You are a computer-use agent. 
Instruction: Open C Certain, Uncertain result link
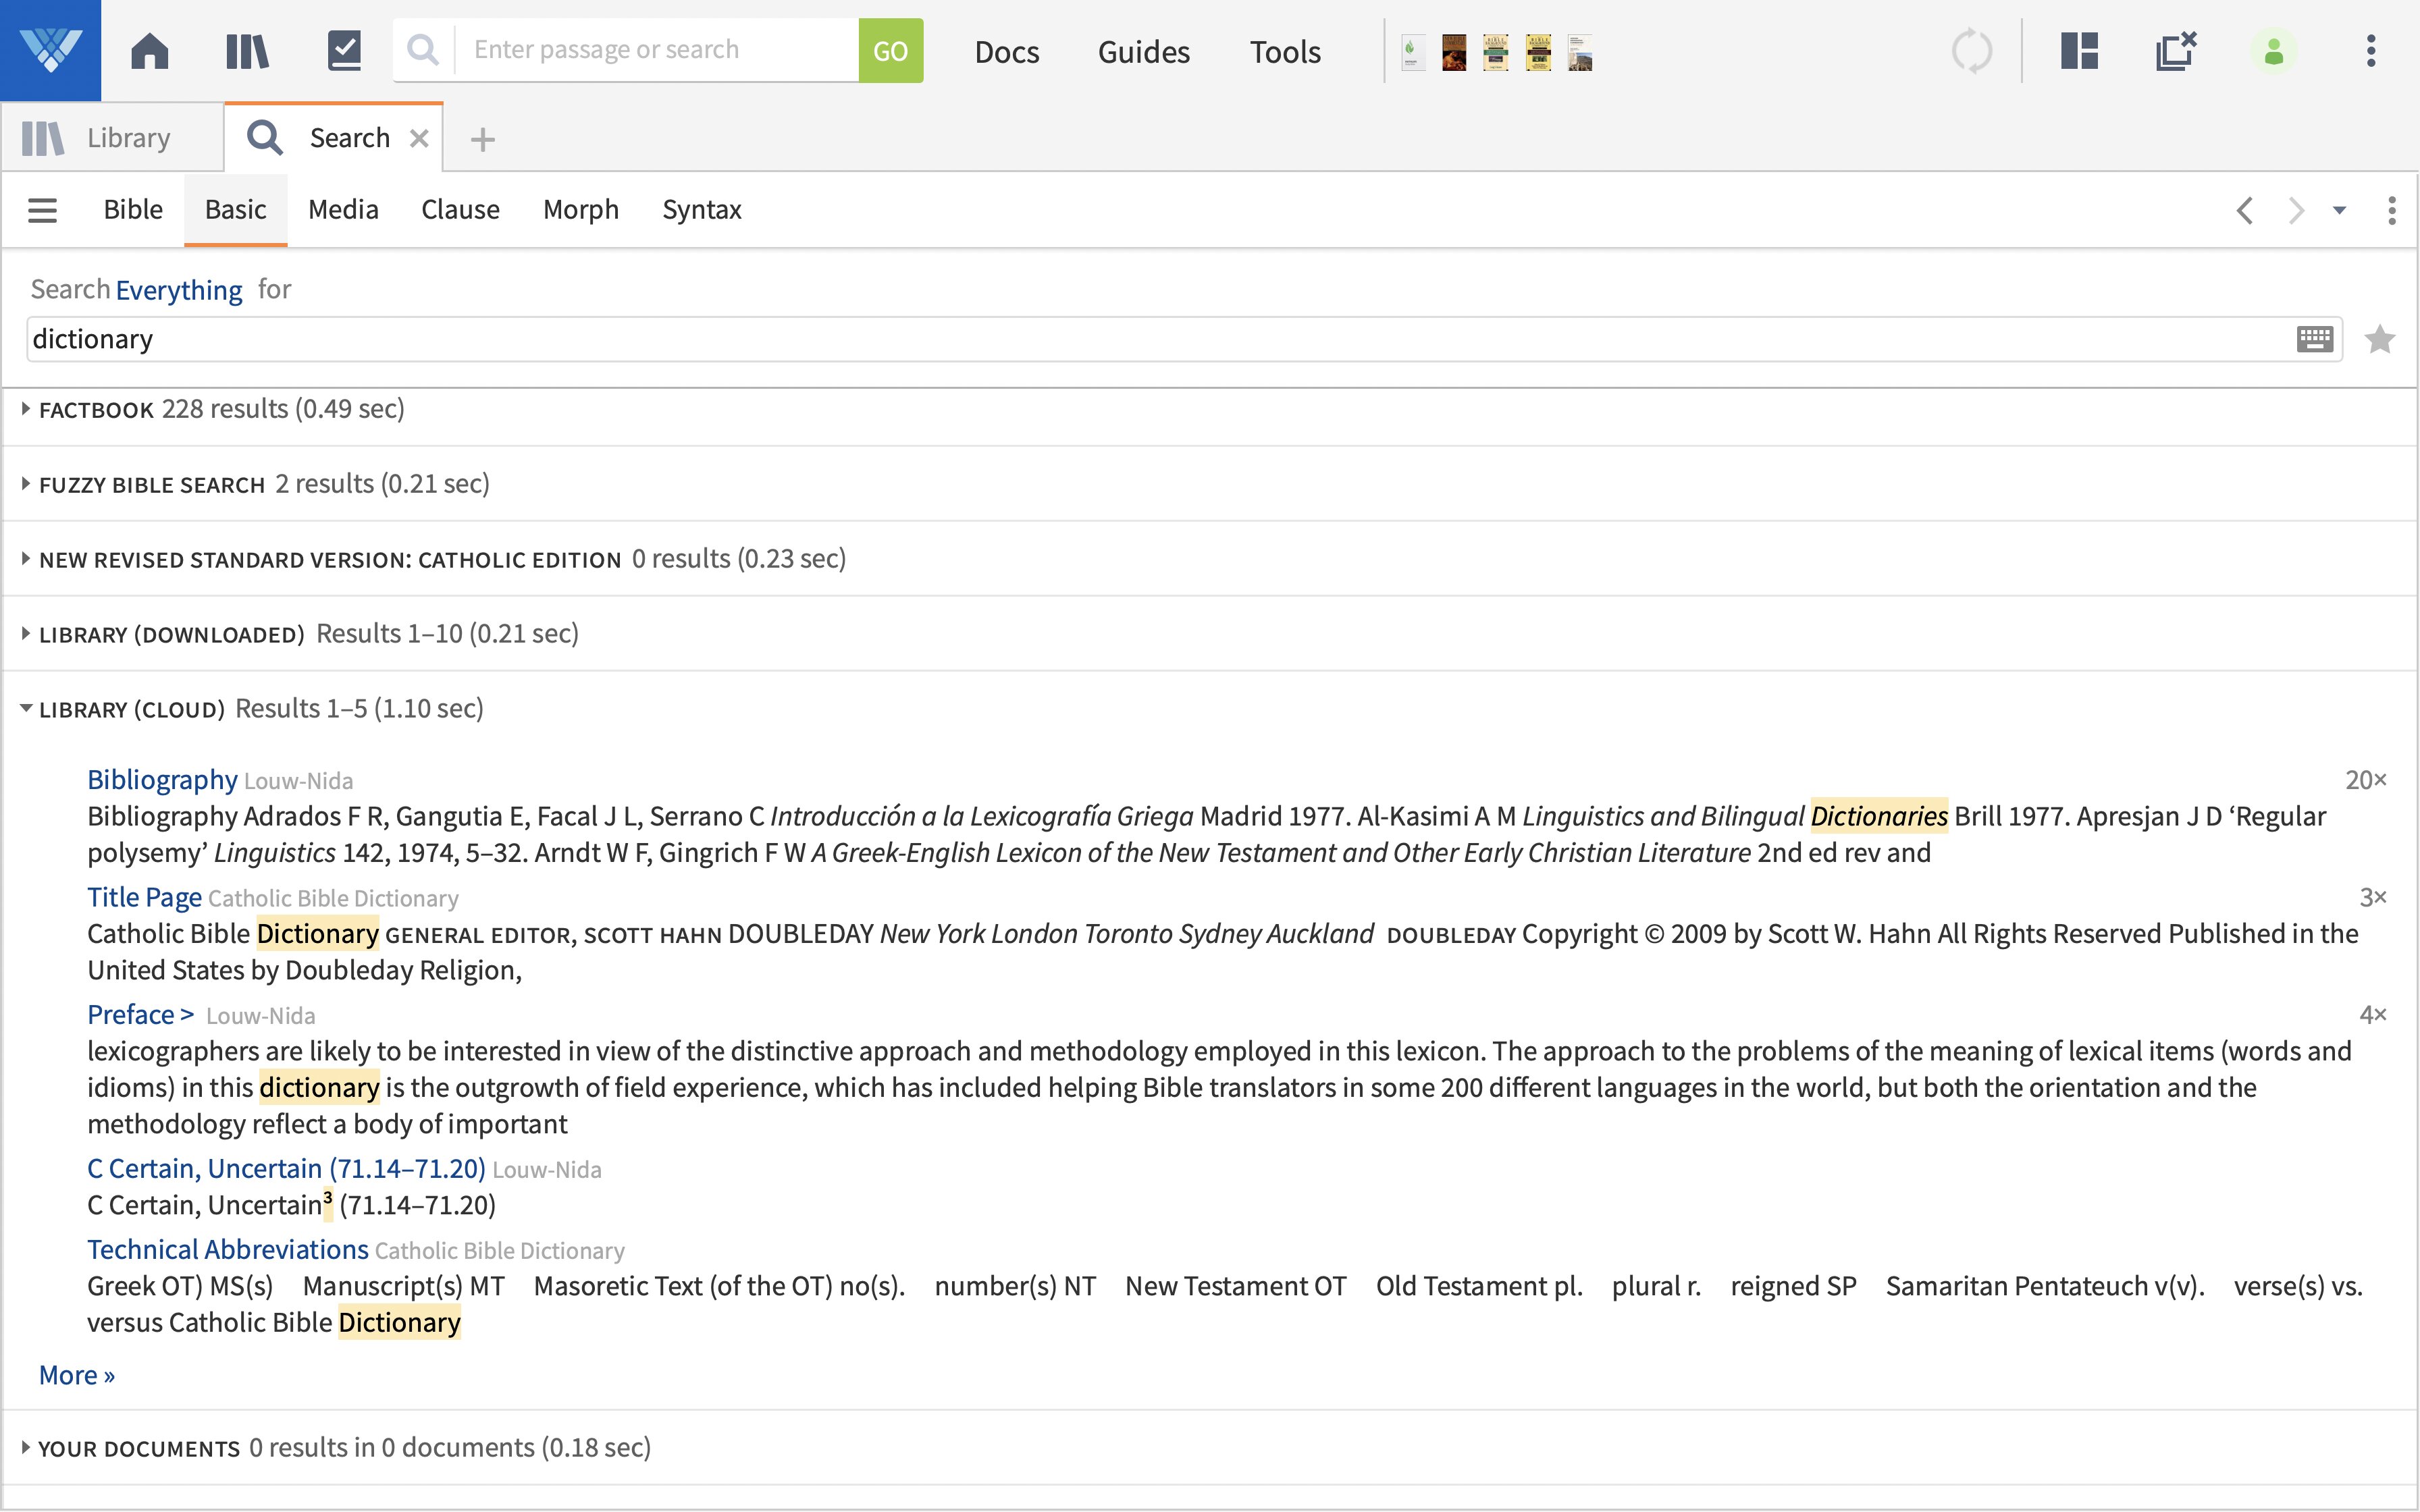(x=286, y=1169)
